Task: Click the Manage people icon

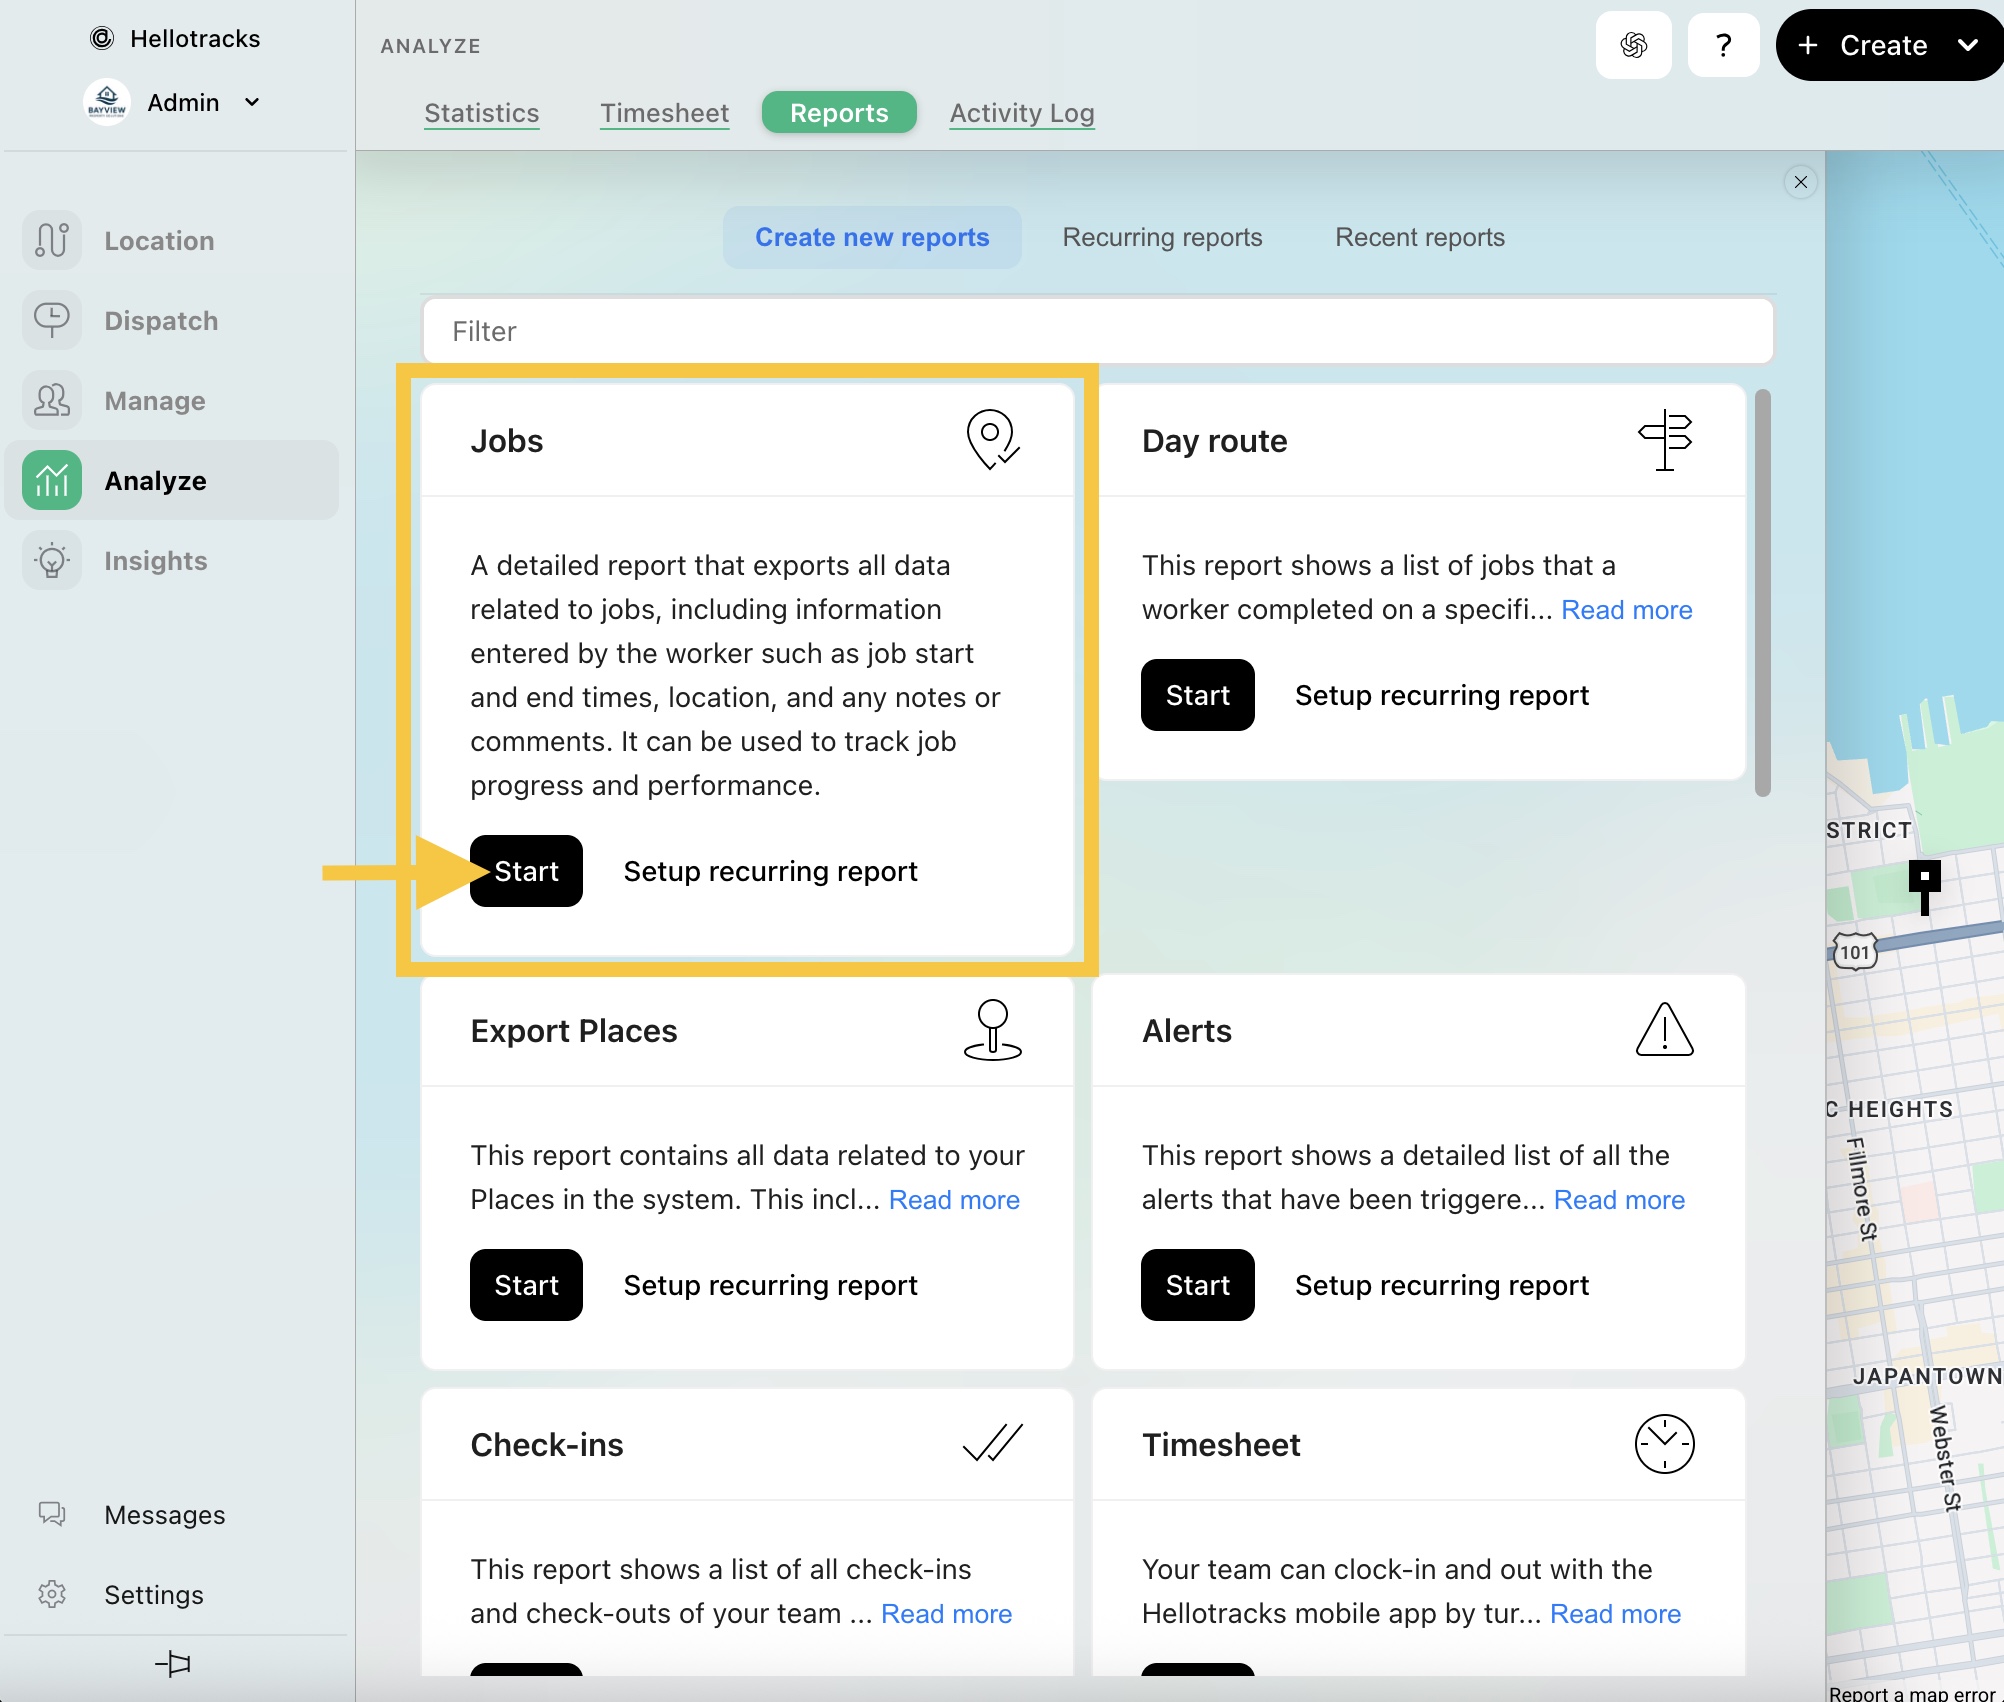Action: pyautogui.click(x=52, y=401)
